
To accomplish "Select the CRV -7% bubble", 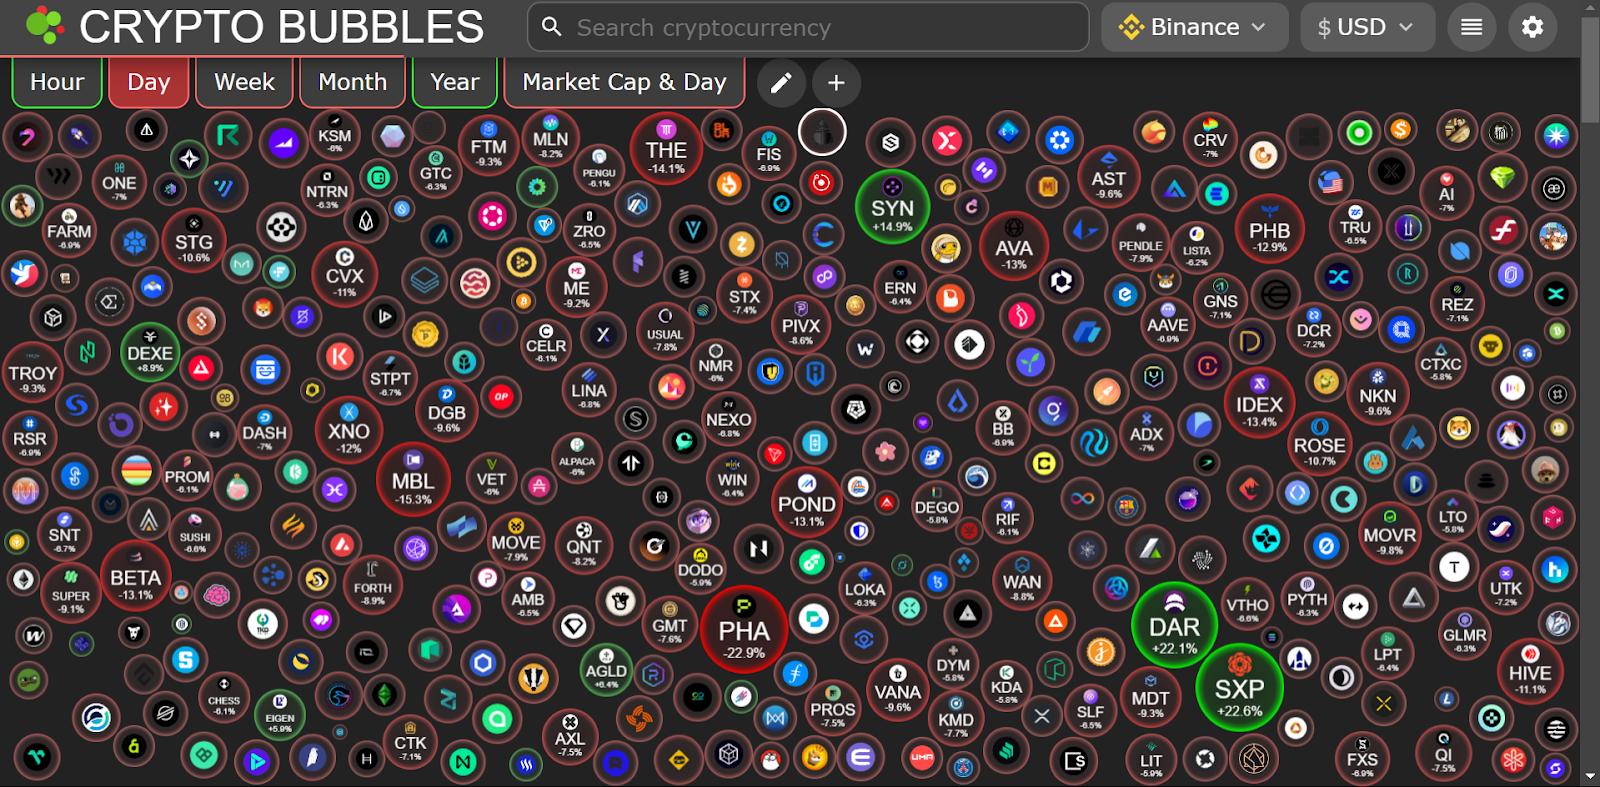I will pos(1210,139).
